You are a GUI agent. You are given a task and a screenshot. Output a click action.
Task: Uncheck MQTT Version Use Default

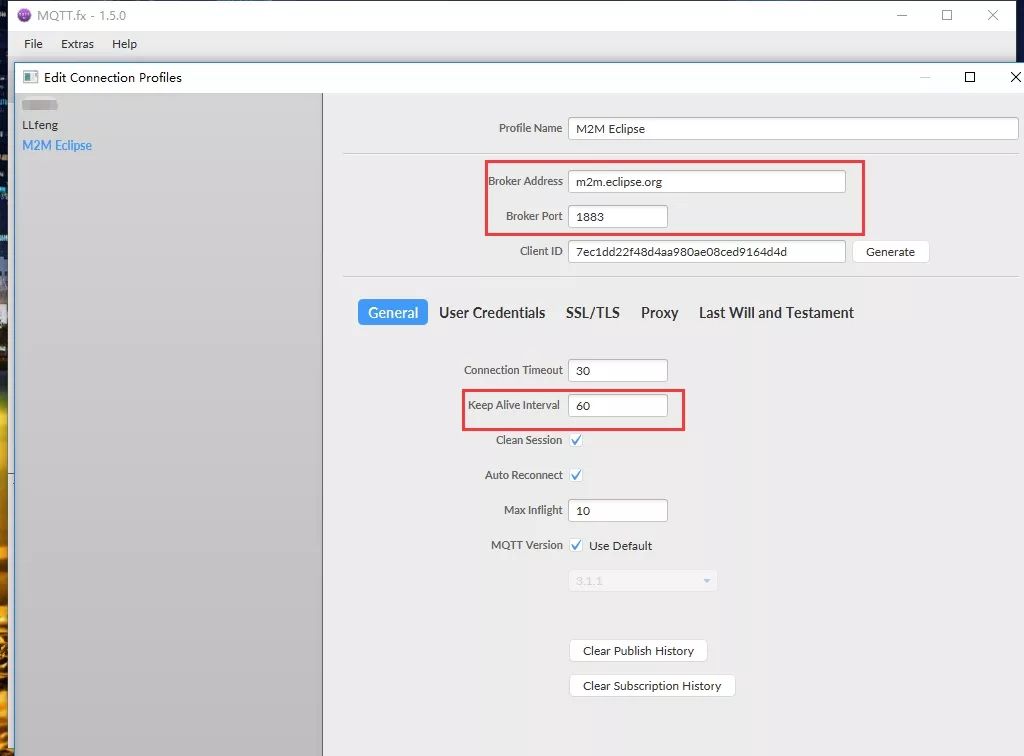tap(576, 545)
